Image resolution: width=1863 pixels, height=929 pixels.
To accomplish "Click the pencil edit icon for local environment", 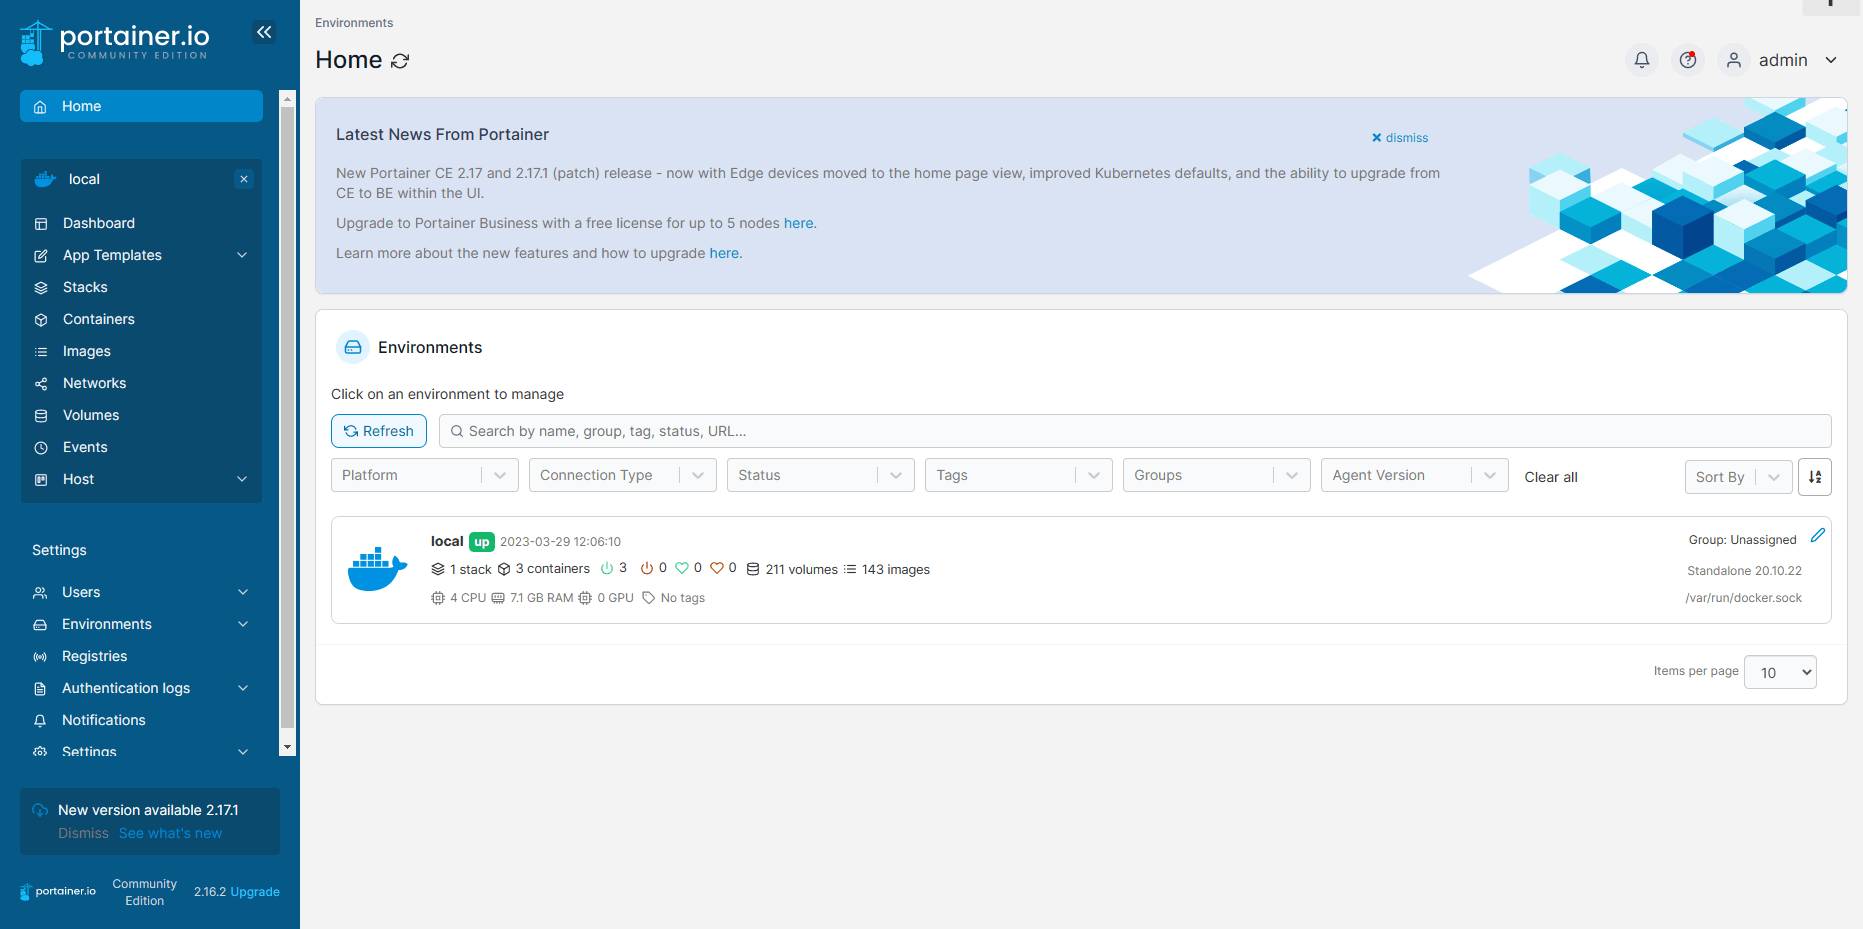I will coord(1818,536).
